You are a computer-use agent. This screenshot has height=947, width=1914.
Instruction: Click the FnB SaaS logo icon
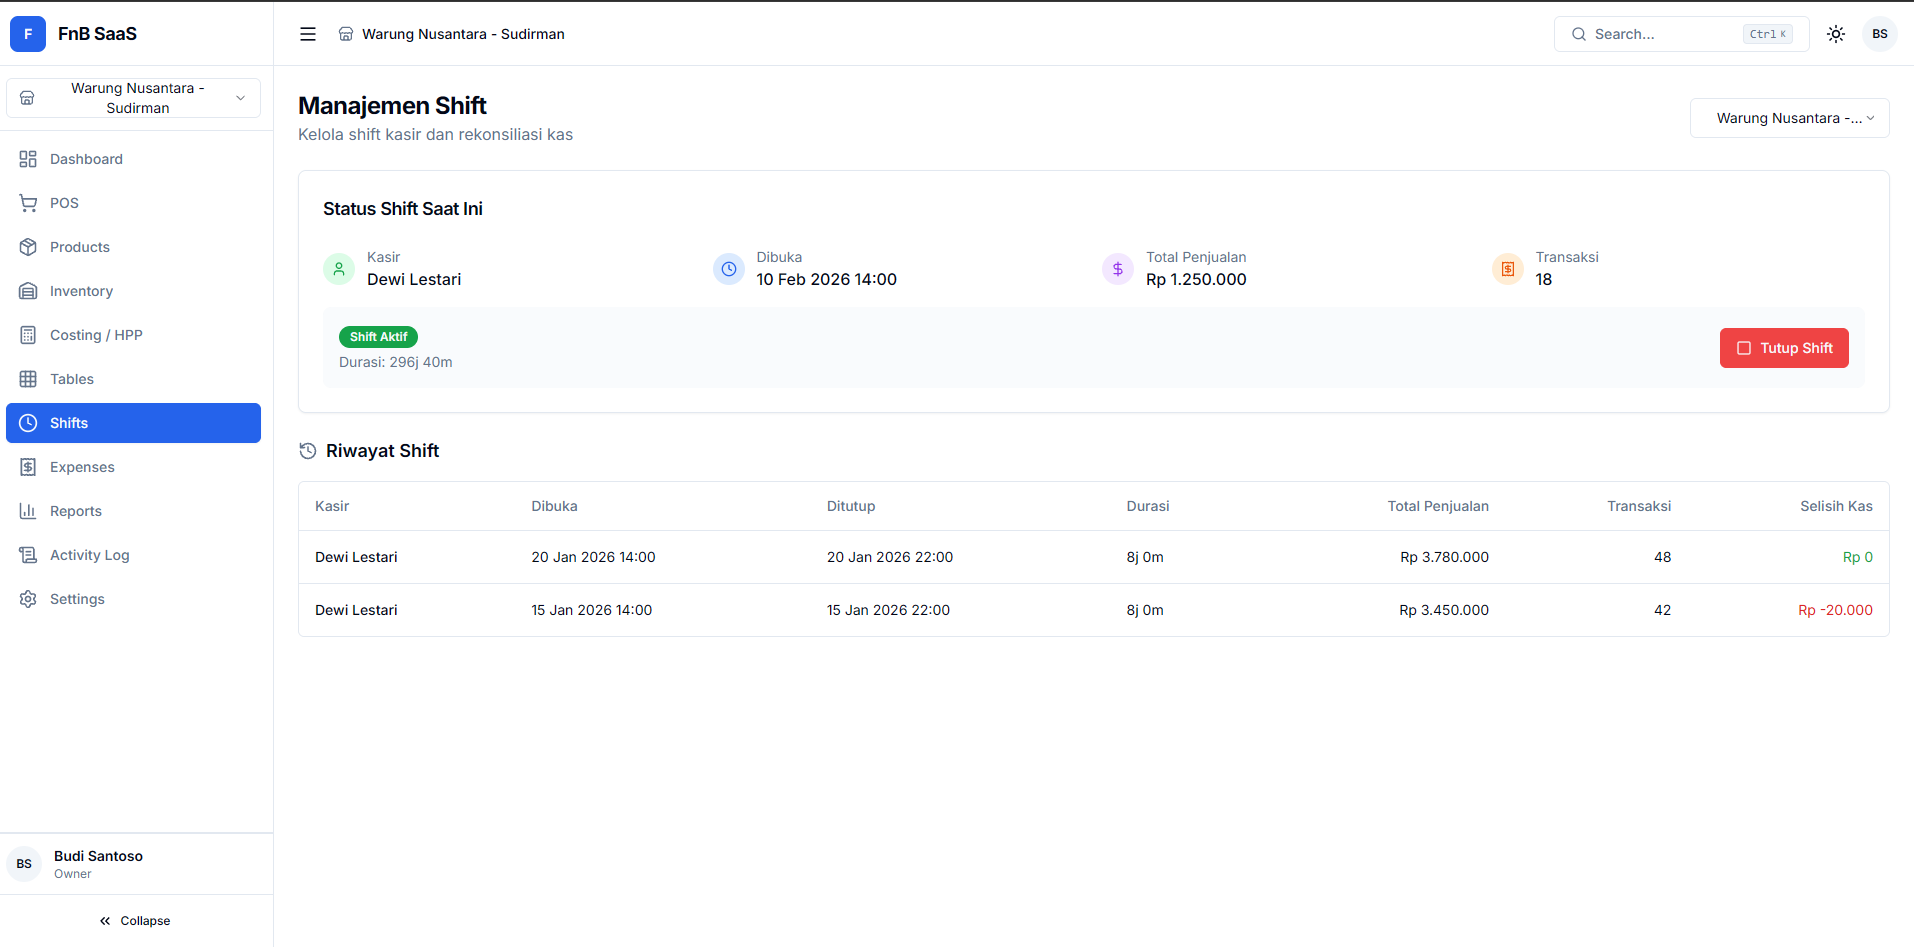pyautogui.click(x=28, y=34)
